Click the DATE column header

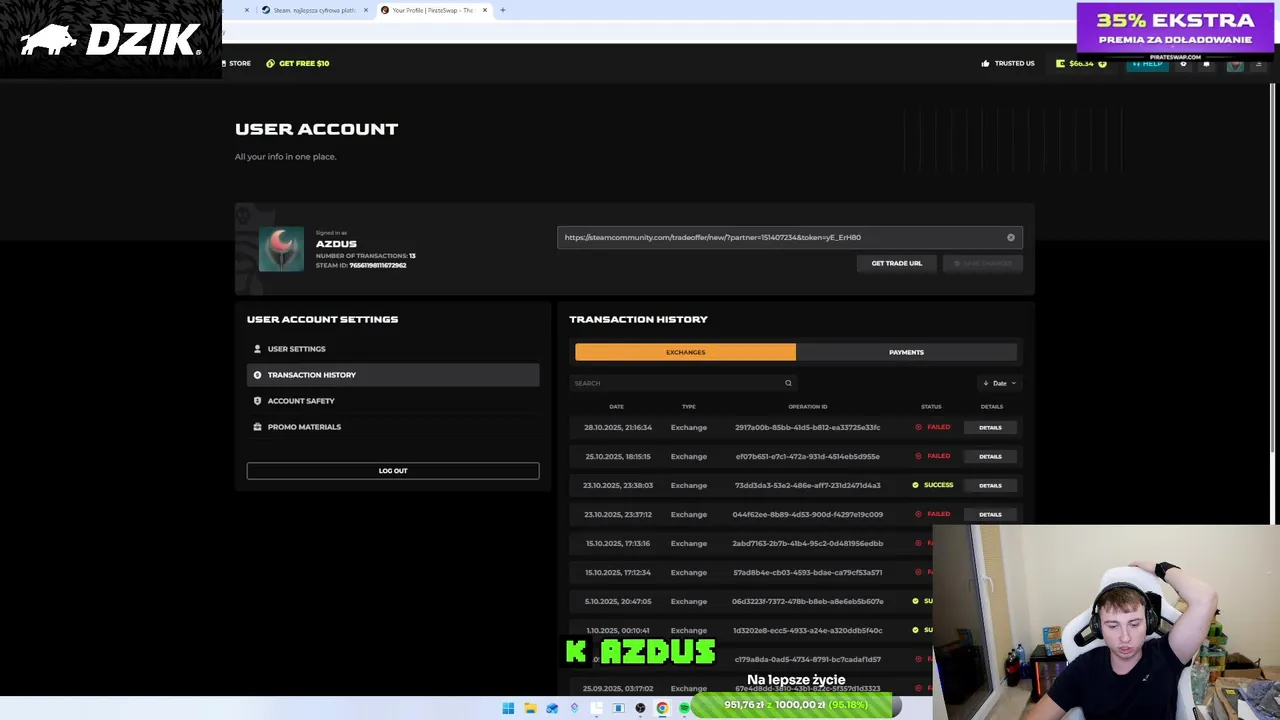(x=616, y=407)
